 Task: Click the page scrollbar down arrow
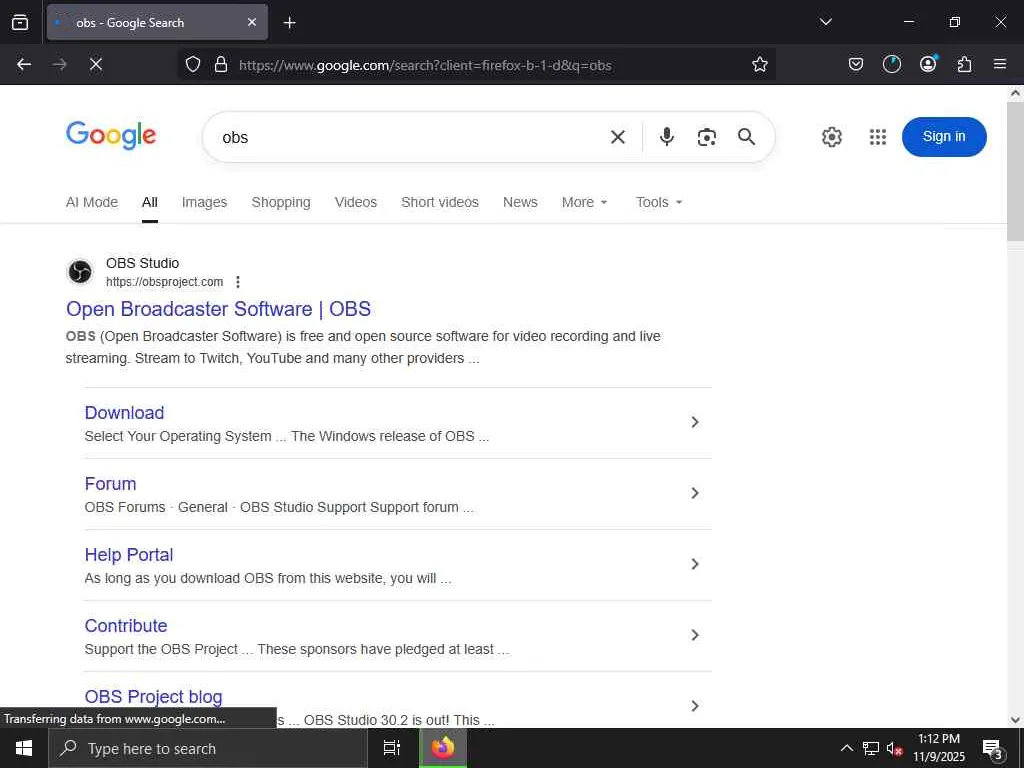[1015, 720]
